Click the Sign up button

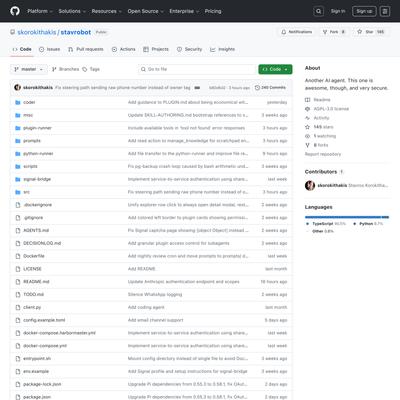[364, 11]
